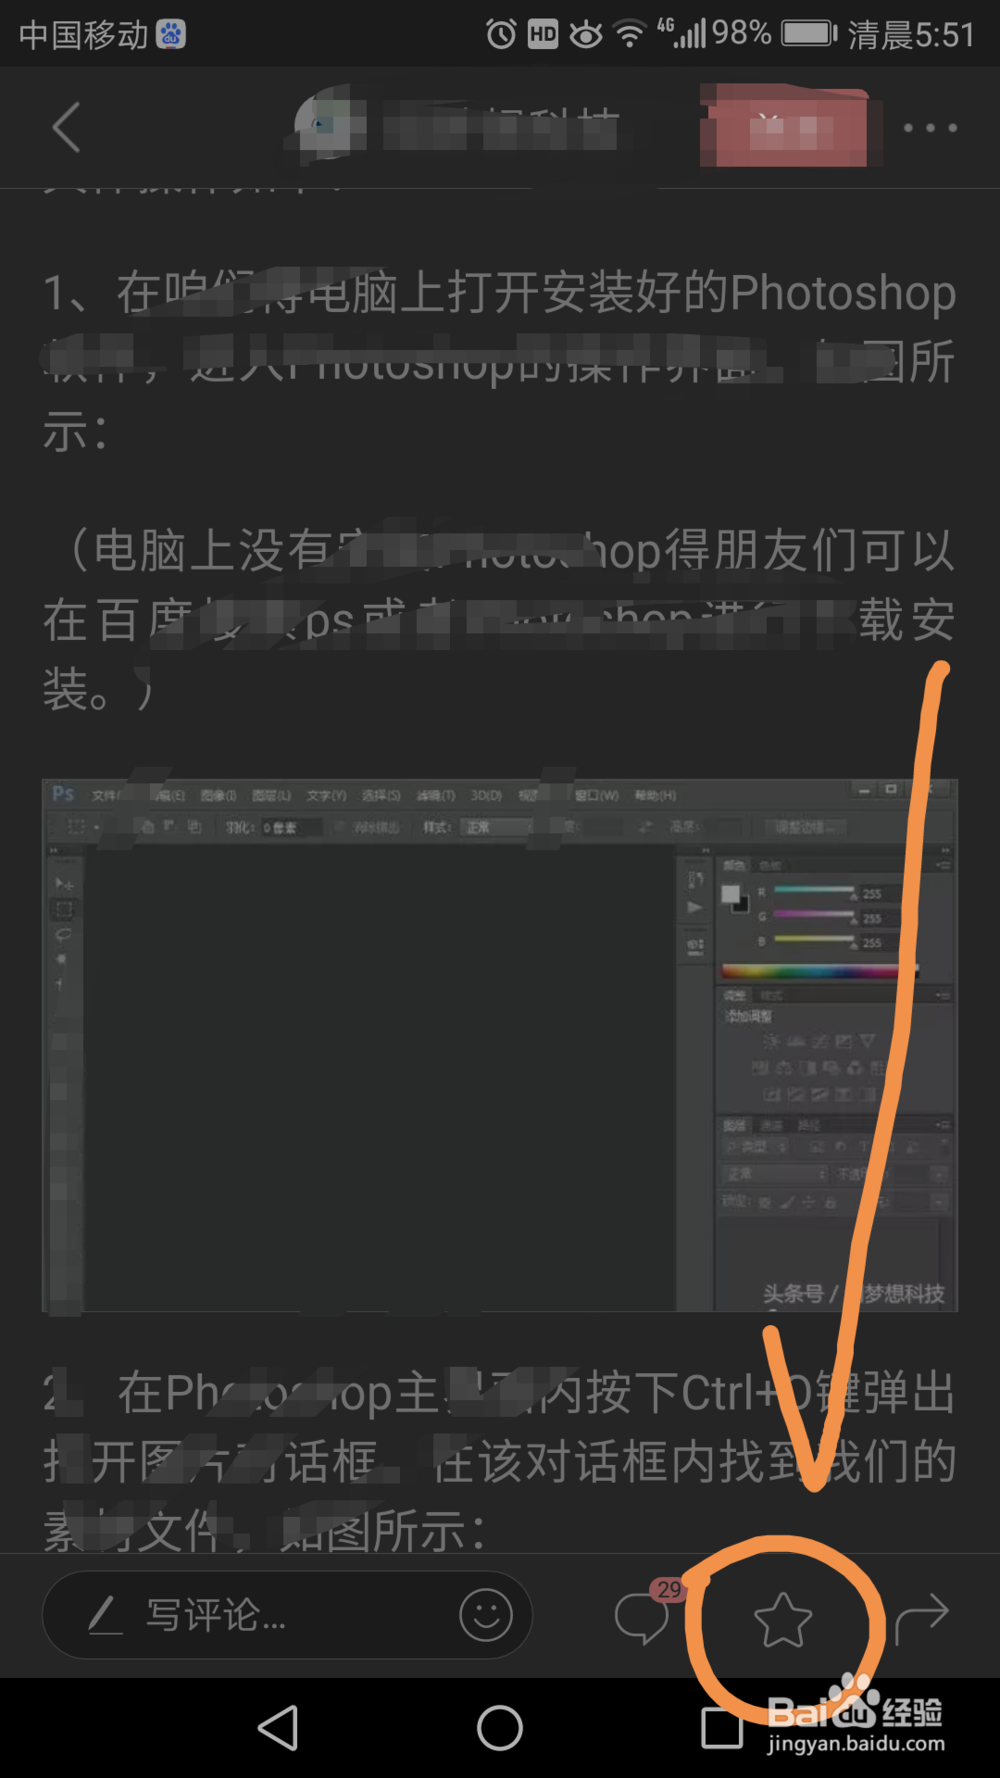Tap the star icon to favorite article
Viewport: 1000px width, 1778px height.
782,1619
